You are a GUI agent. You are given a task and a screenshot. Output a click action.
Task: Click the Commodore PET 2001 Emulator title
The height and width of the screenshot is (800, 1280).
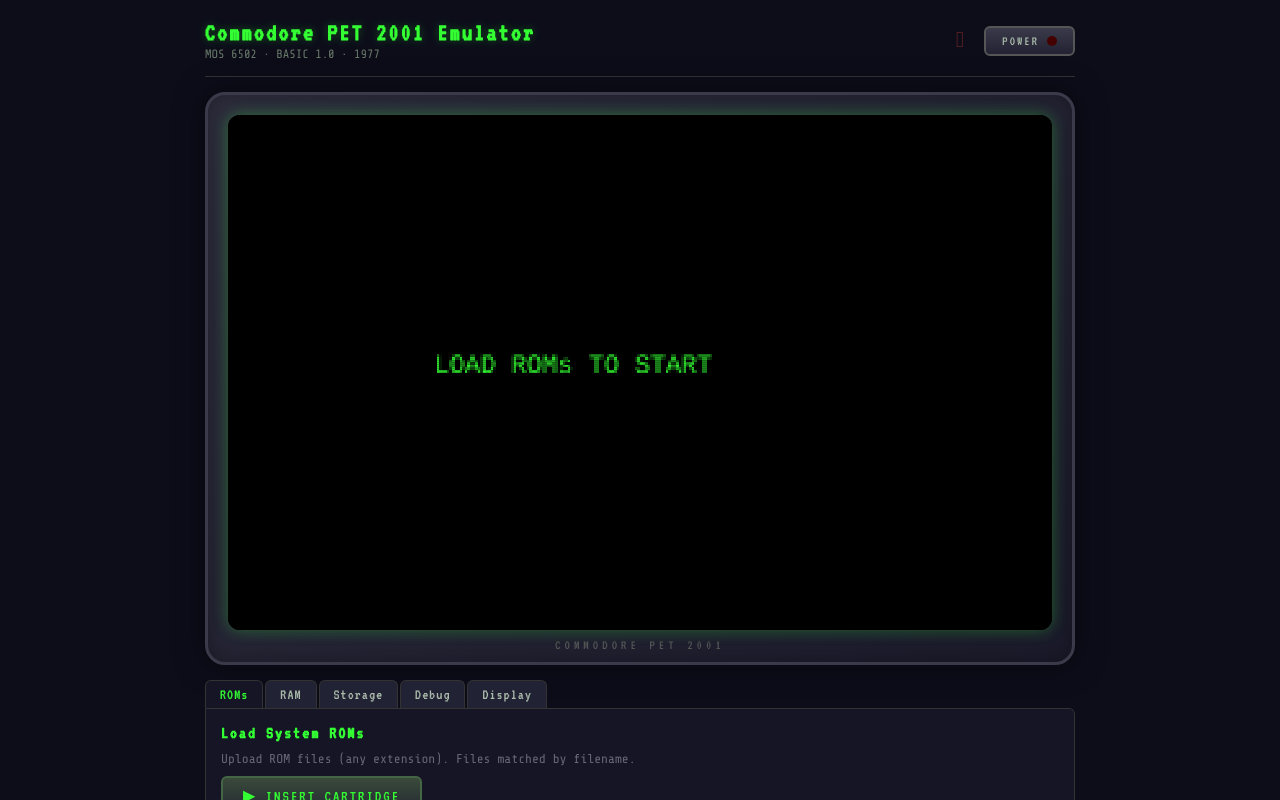pos(369,34)
